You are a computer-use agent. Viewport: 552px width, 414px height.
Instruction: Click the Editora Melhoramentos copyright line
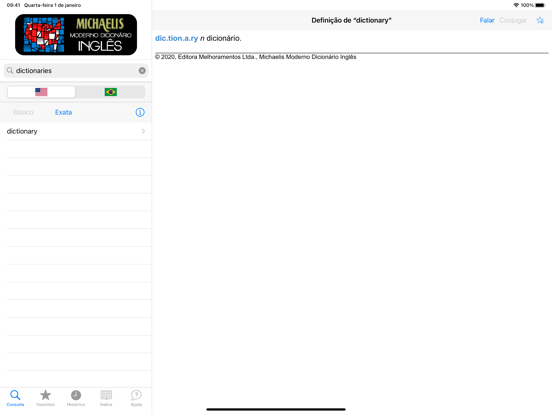[256, 57]
